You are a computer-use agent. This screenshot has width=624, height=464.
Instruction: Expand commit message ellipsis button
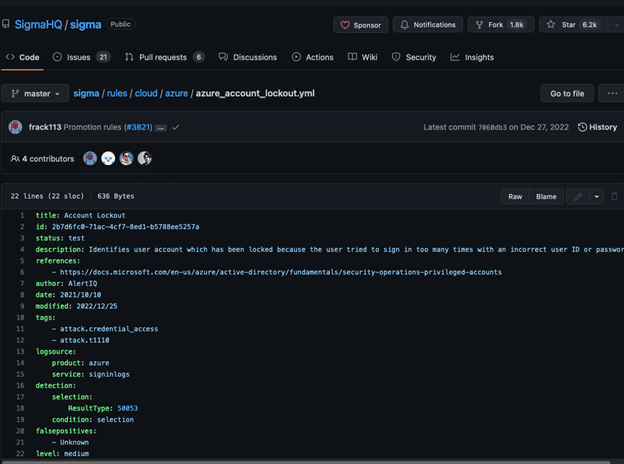[161, 128]
